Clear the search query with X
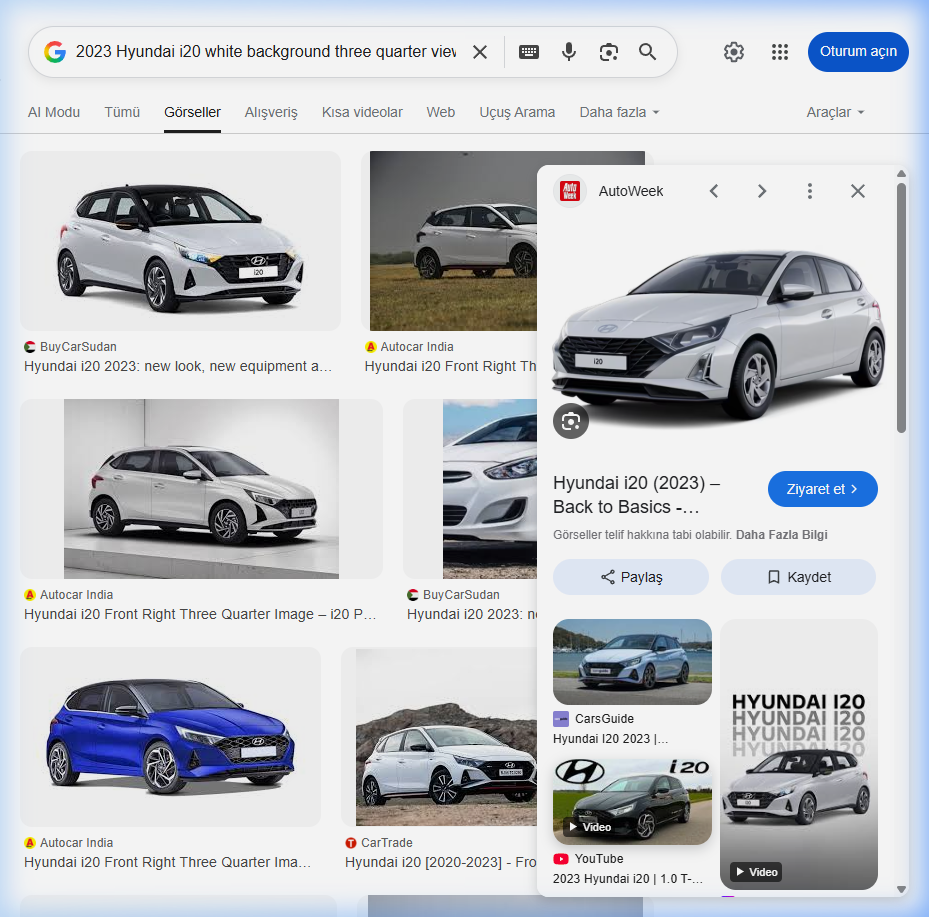929x917 pixels. point(480,52)
